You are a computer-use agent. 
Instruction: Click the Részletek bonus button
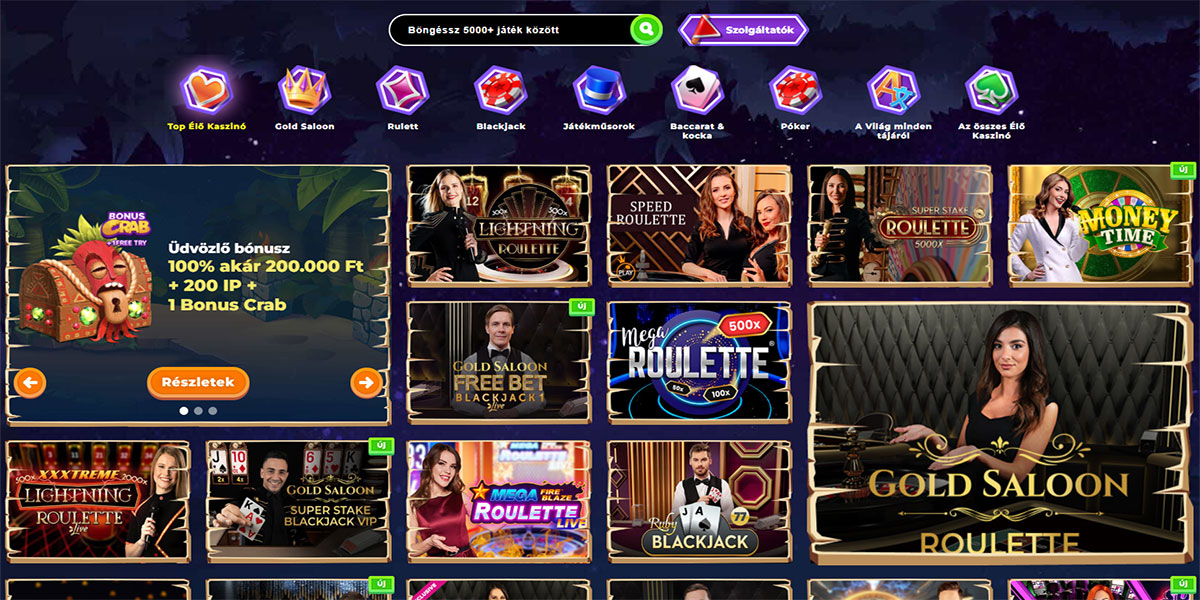pyautogui.click(x=198, y=382)
